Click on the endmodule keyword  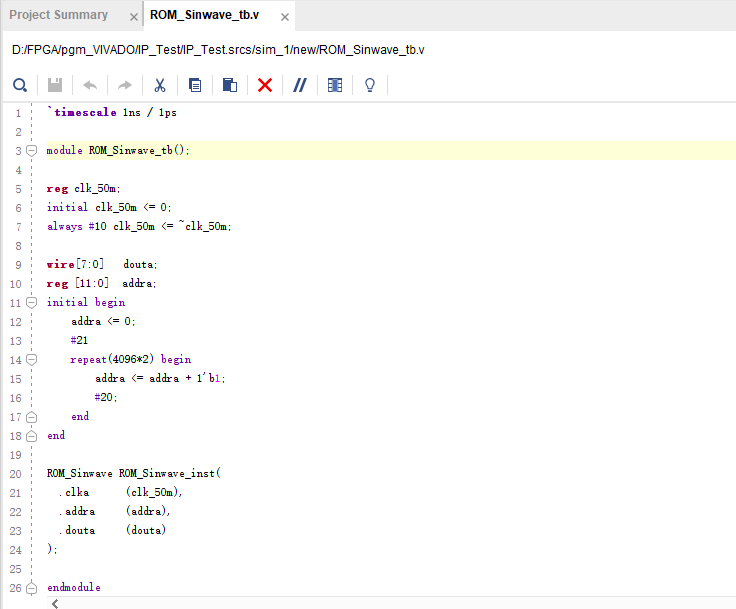pyautogui.click(x=74, y=587)
